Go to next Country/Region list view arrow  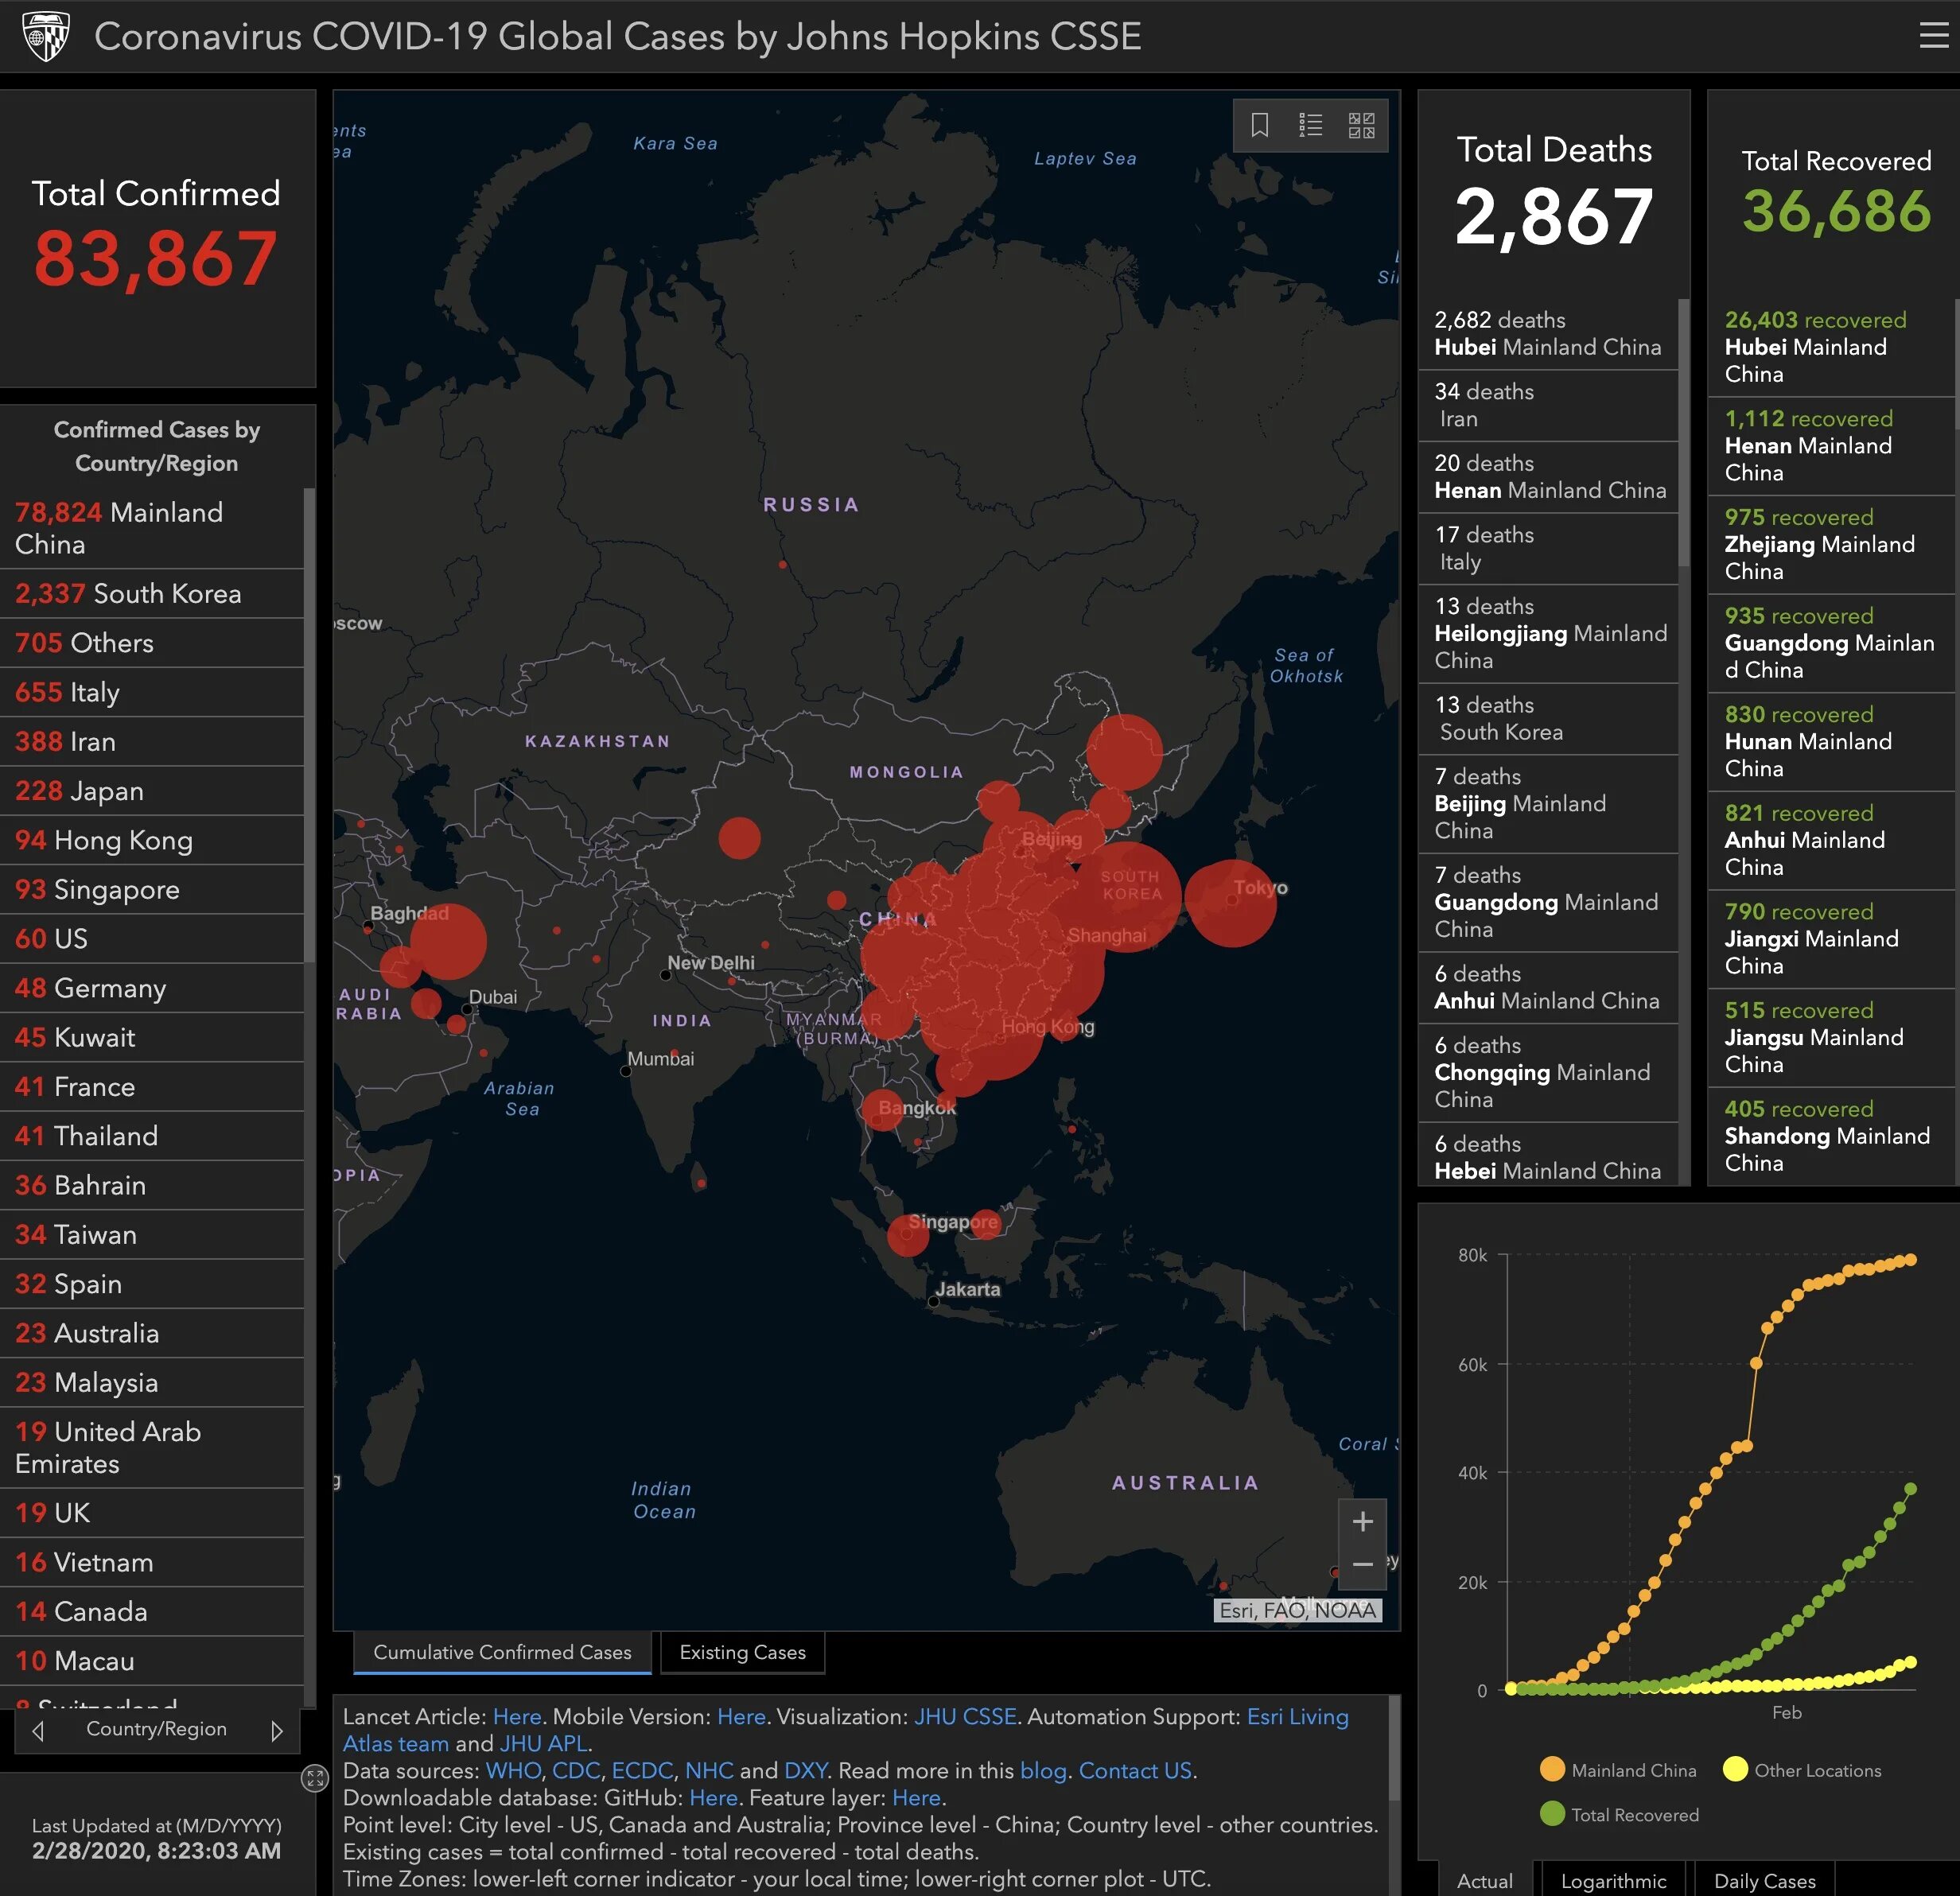(277, 1731)
